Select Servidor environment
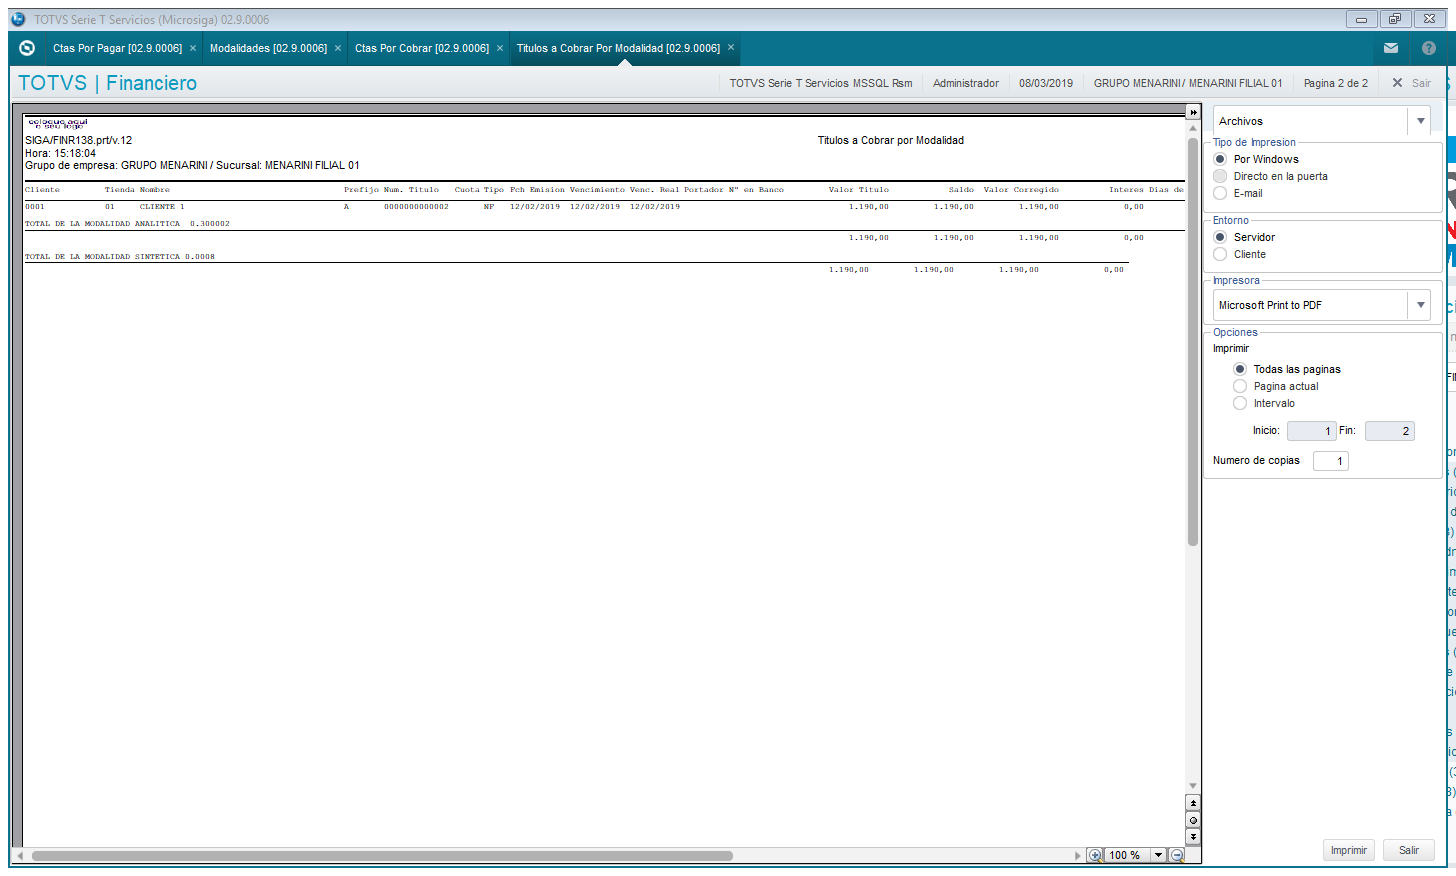The width and height of the screenshot is (1456, 876). tap(1220, 237)
